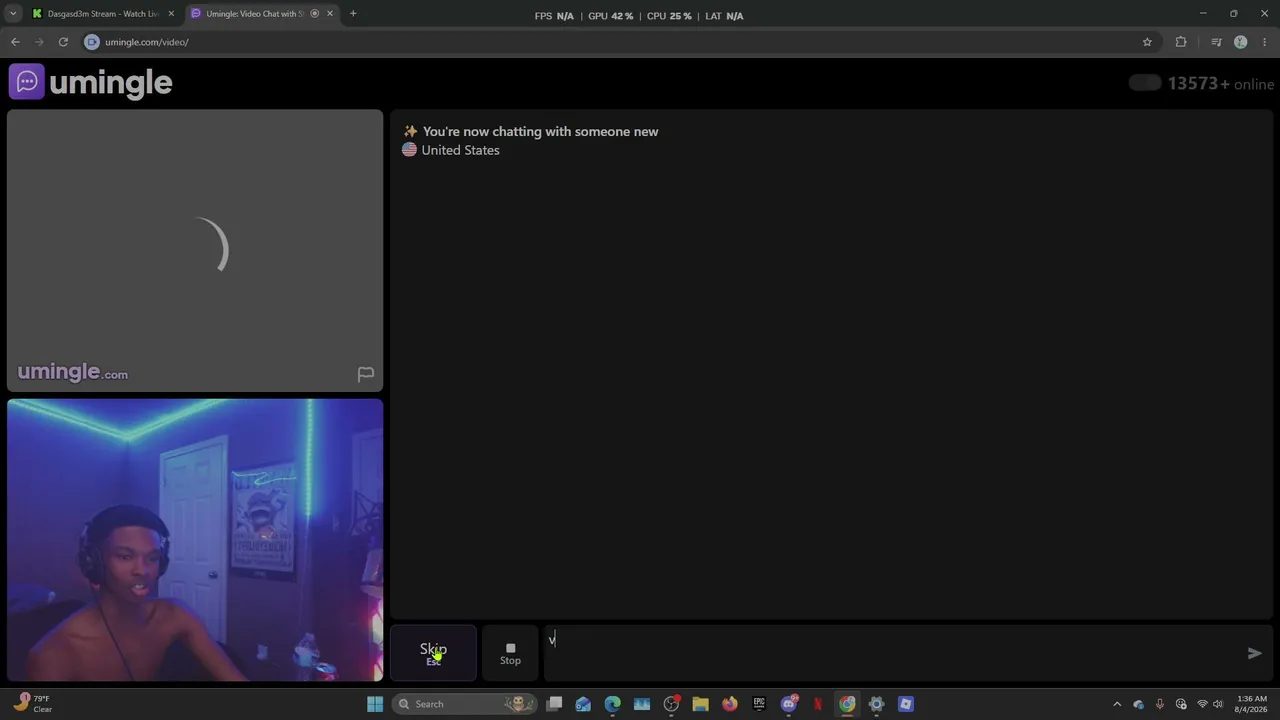
Task: Launch Firefox from the taskbar
Action: click(730, 704)
